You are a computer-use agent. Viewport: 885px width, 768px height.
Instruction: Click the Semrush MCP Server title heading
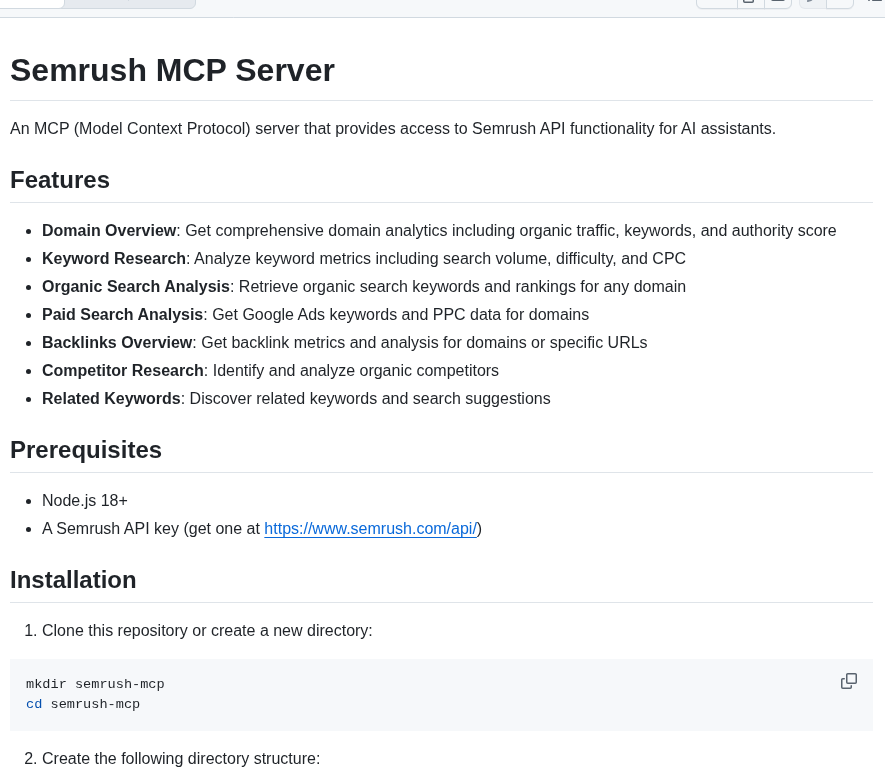pos(172,71)
